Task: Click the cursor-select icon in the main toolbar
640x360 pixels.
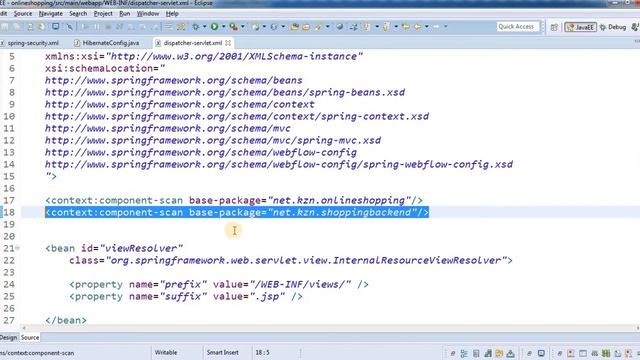Action: [x=69, y=27]
